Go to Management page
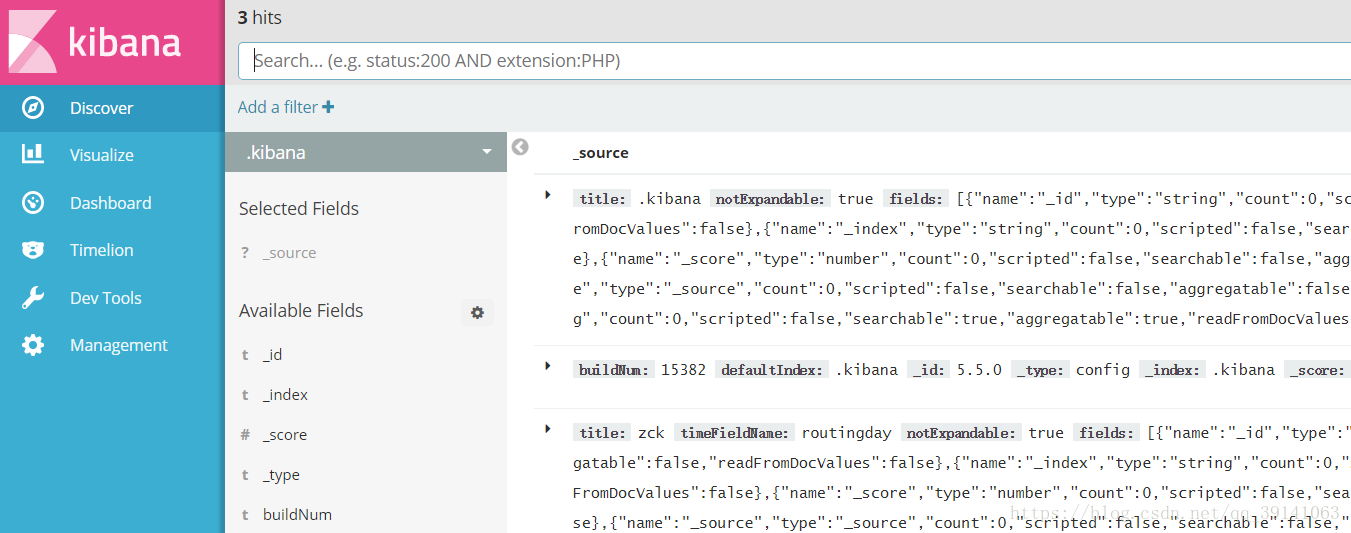1351x533 pixels. [x=112, y=345]
